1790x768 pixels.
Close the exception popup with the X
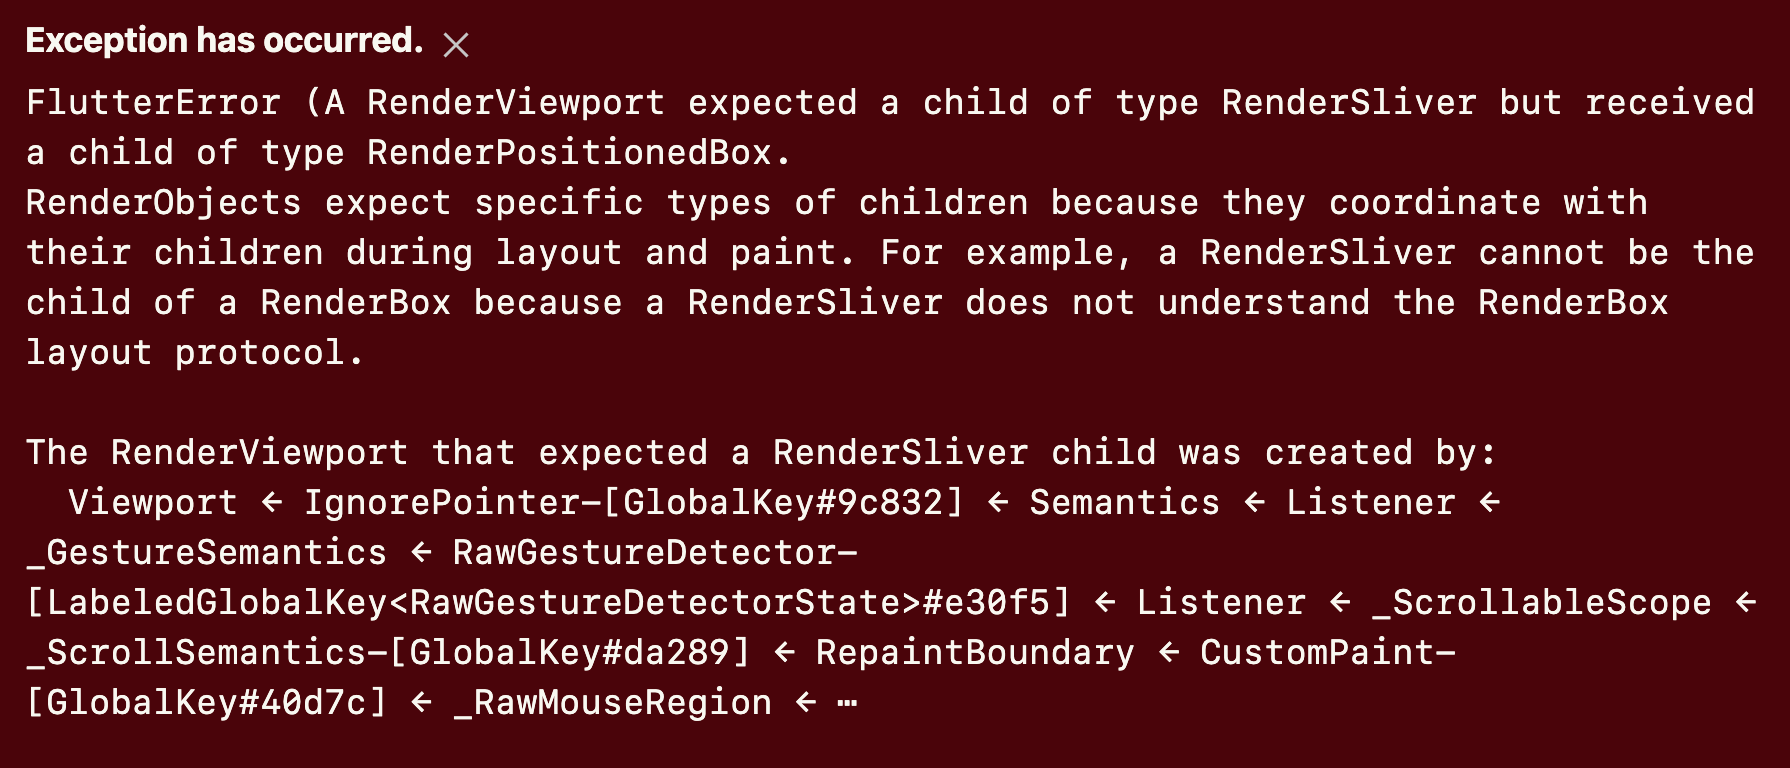(456, 45)
